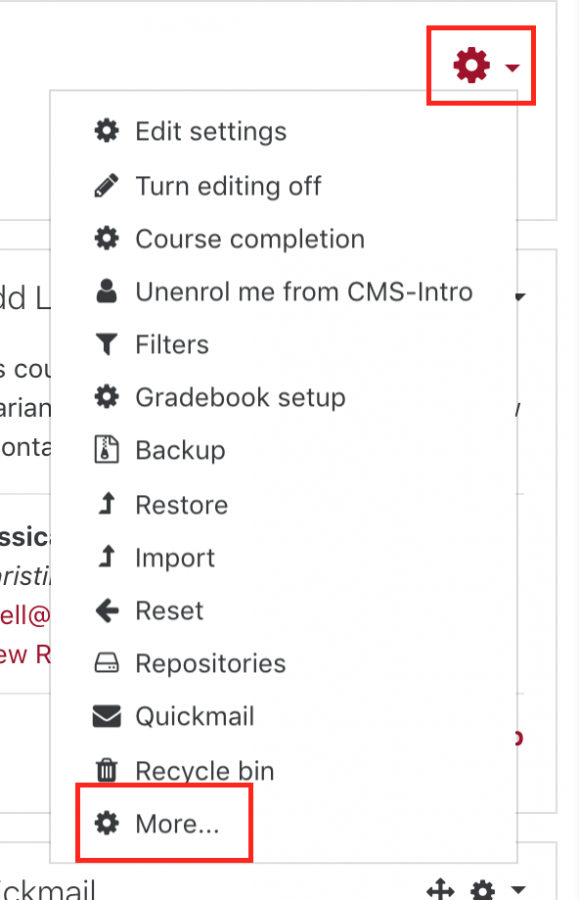
Task: Click the envelope icon for Quickmail
Action: point(107,716)
